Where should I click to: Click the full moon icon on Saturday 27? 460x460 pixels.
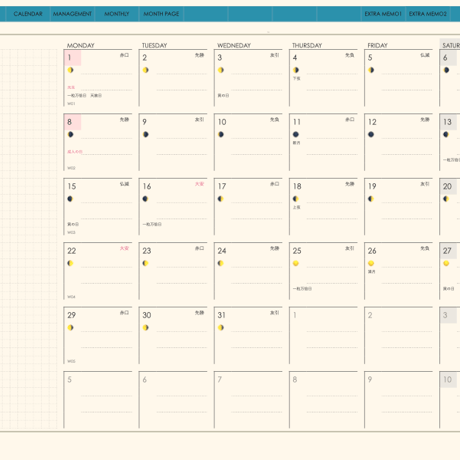pyautogui.click(x=446, y=263)
